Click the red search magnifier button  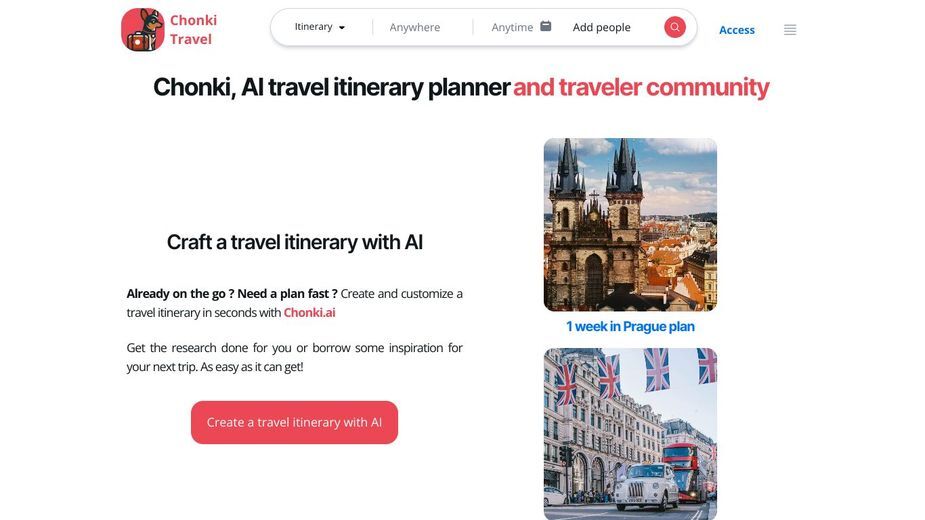tap(674, 27)
